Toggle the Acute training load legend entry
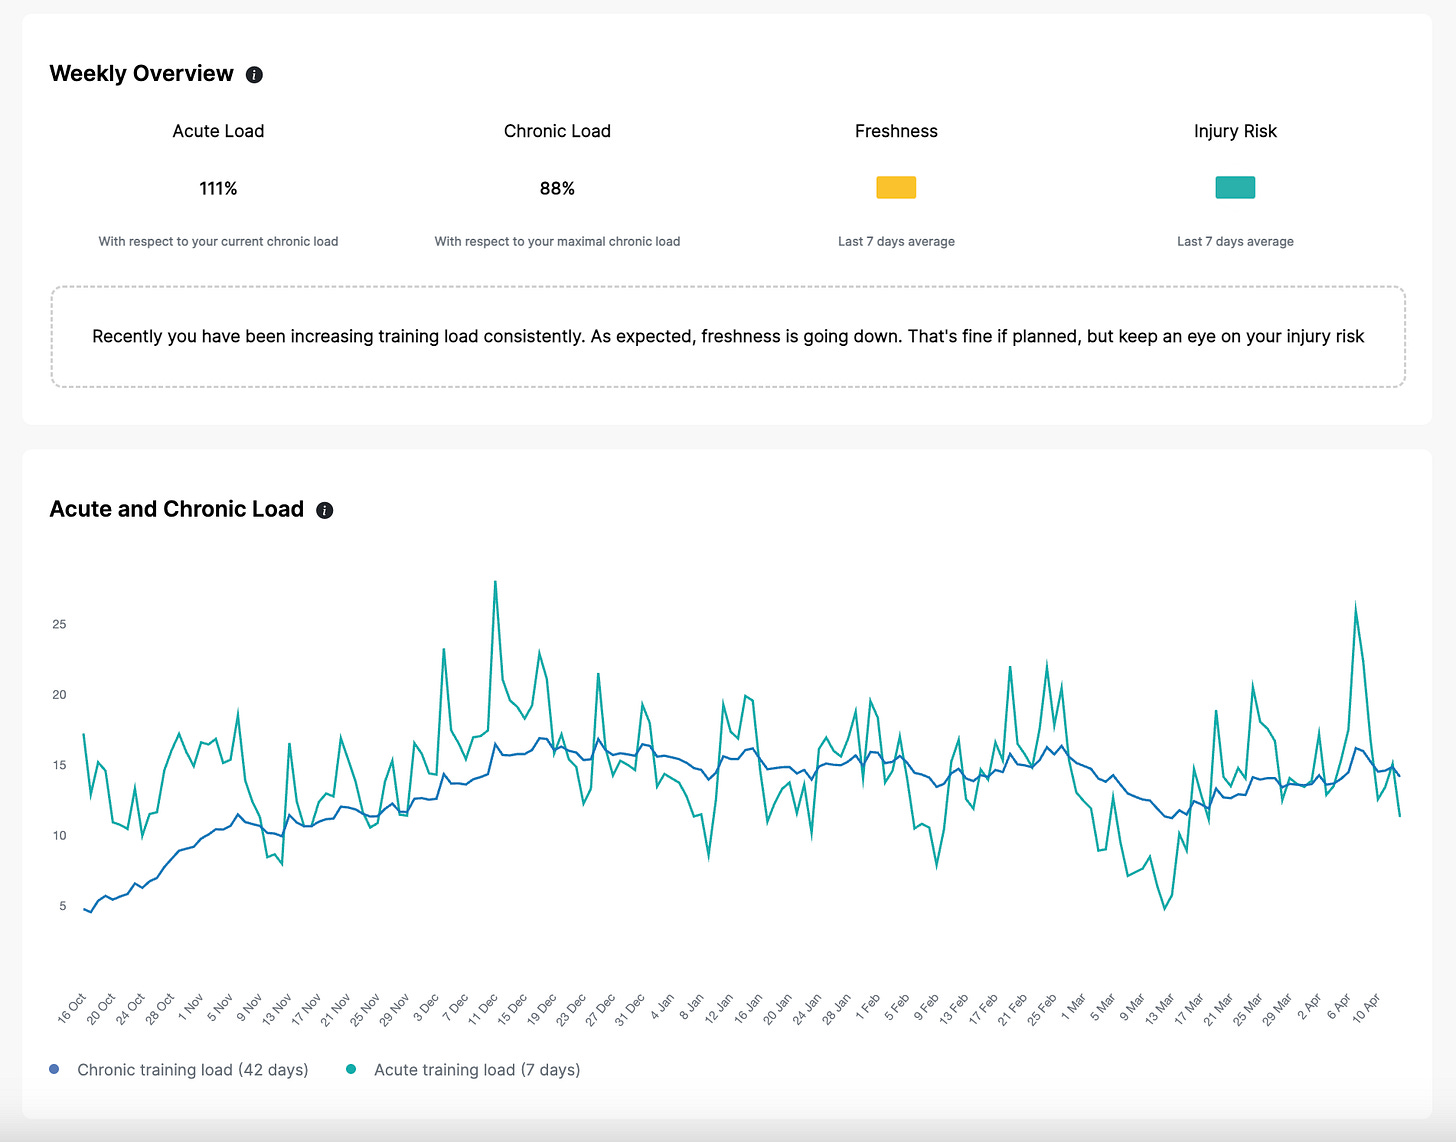1456x1142 pixels. click(x=476, y=1069)
